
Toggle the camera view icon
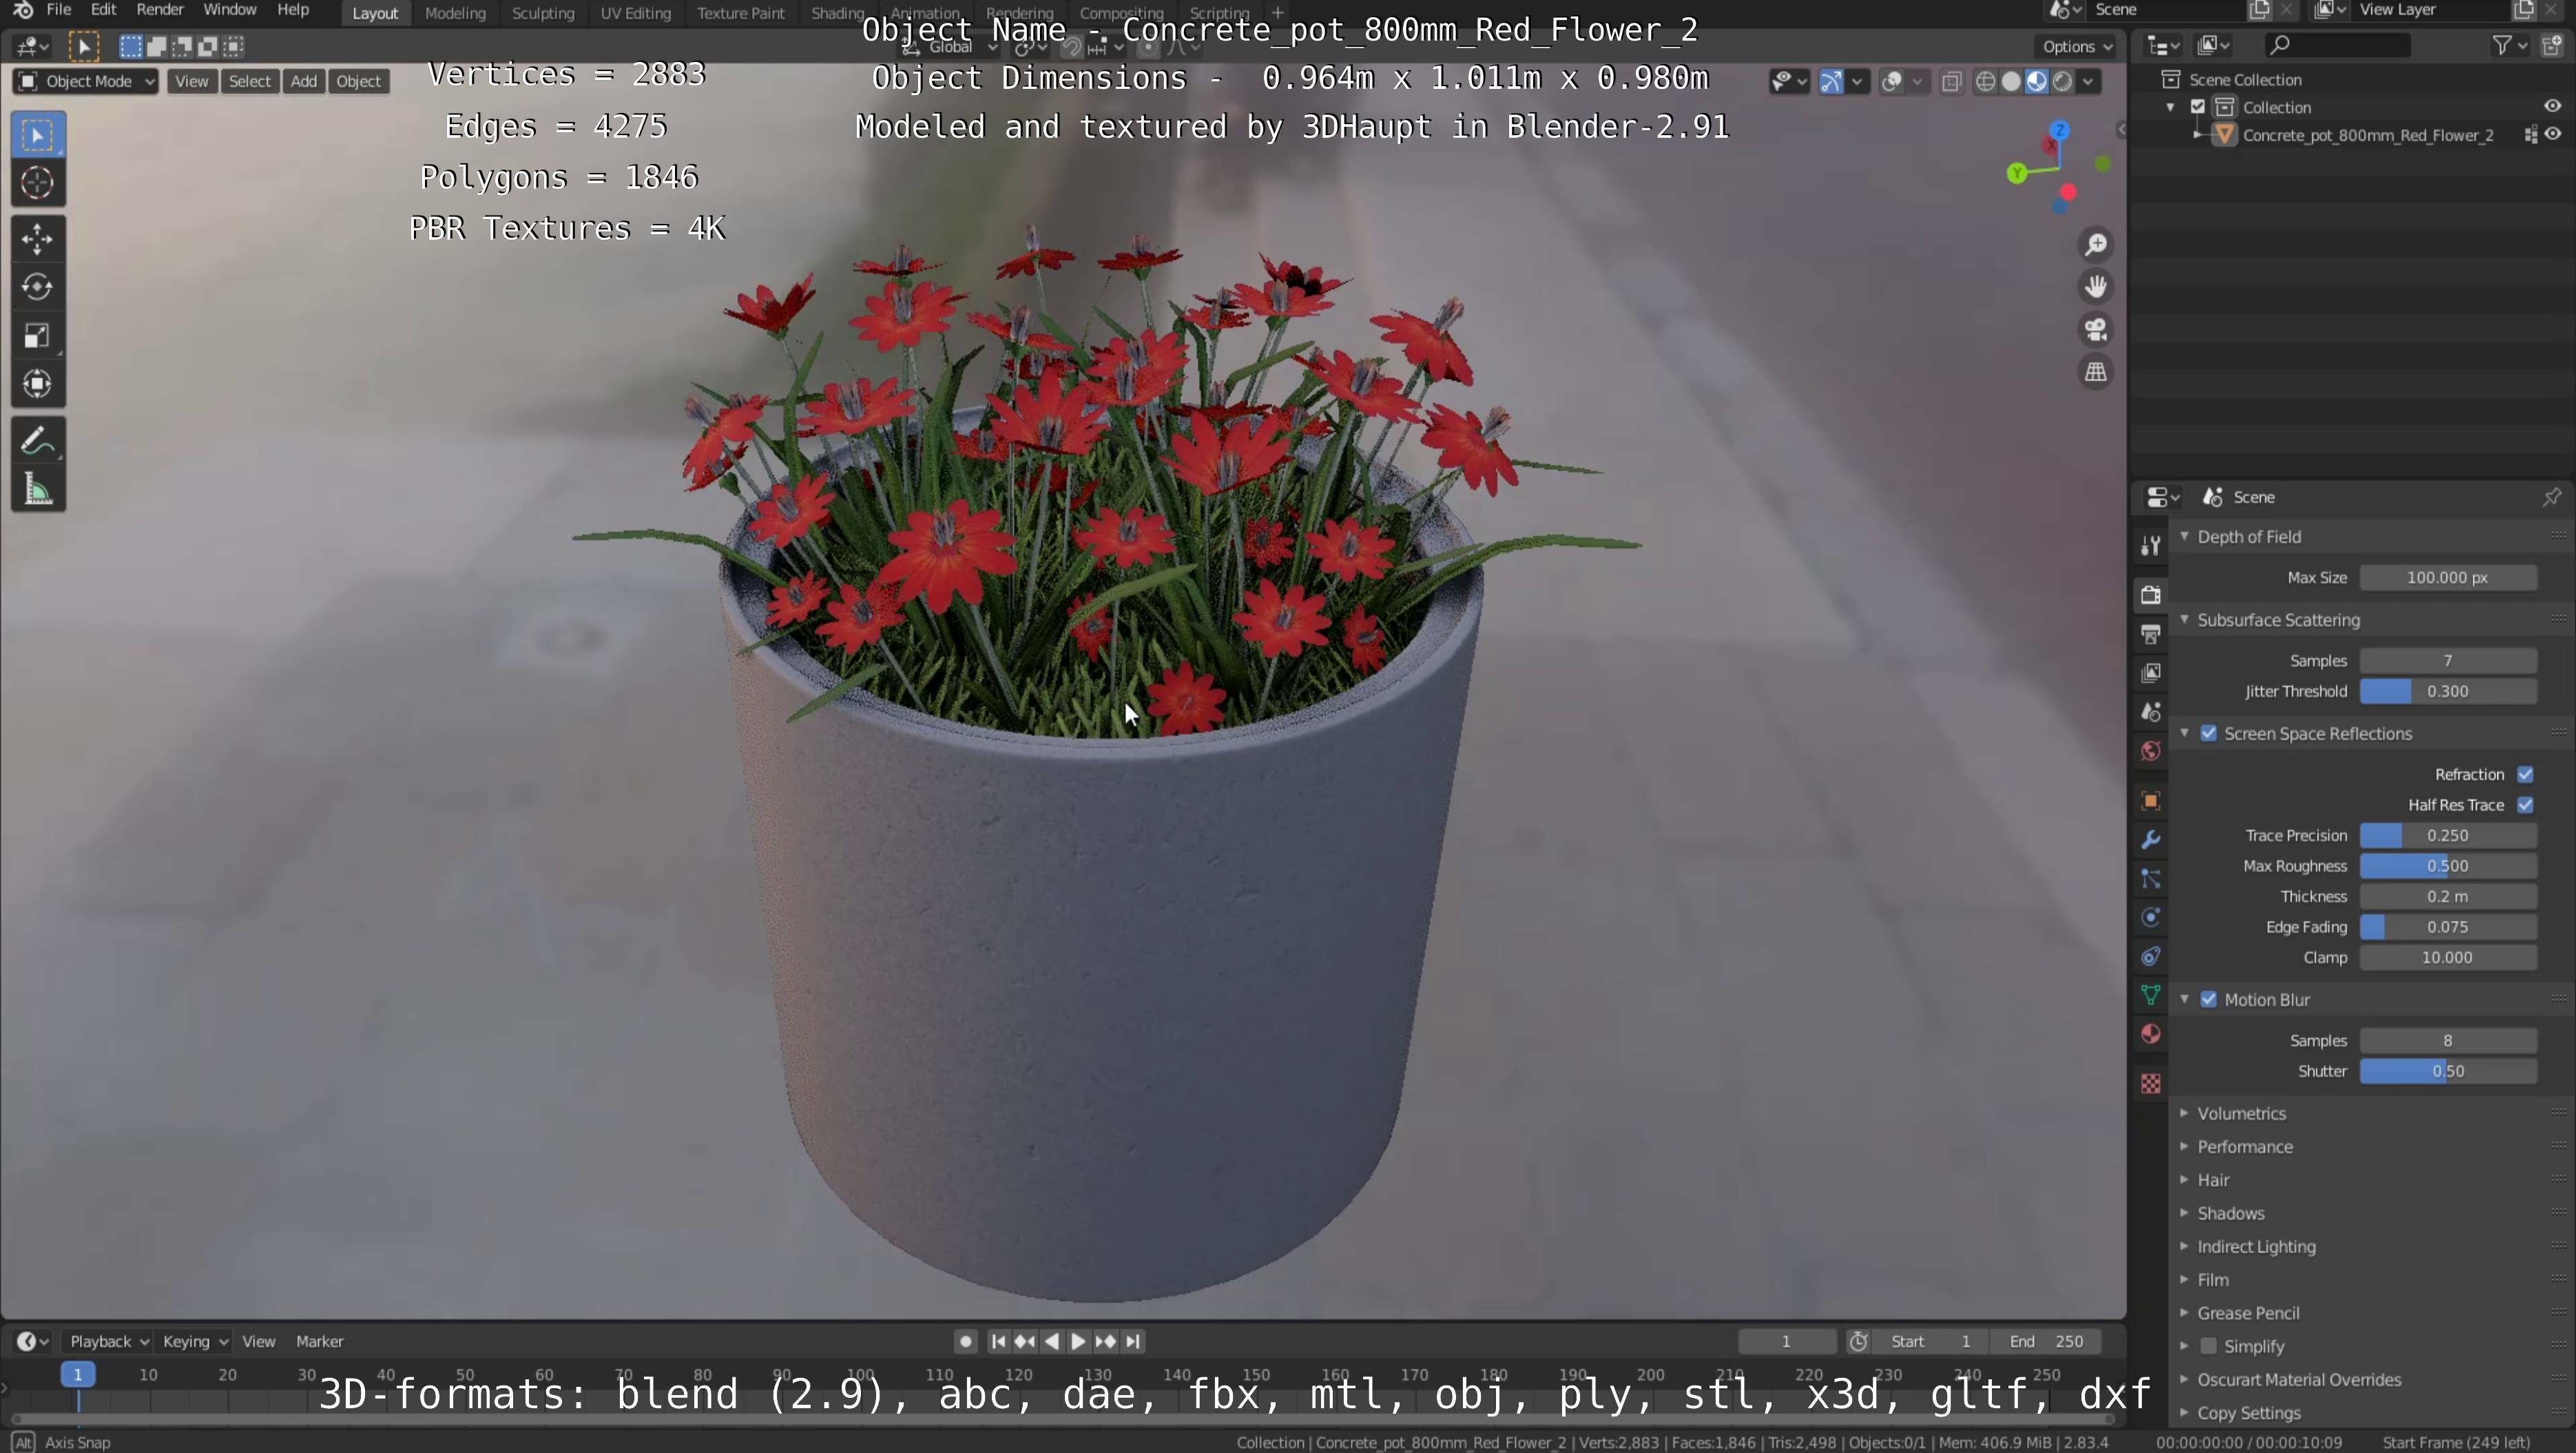(x=2096, y=329)
